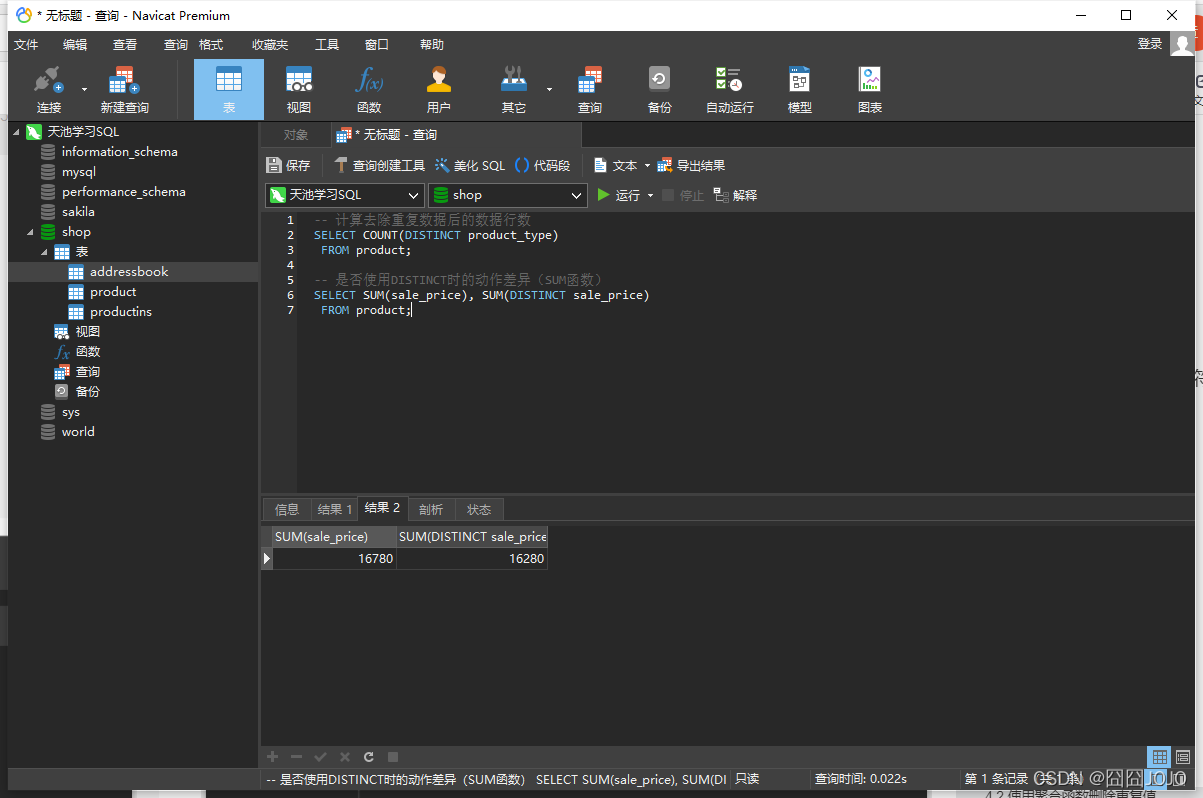Click 导出结果 (Export Result) button
Viewport: 1203px width, 798px height.
(x=691, y=165)
